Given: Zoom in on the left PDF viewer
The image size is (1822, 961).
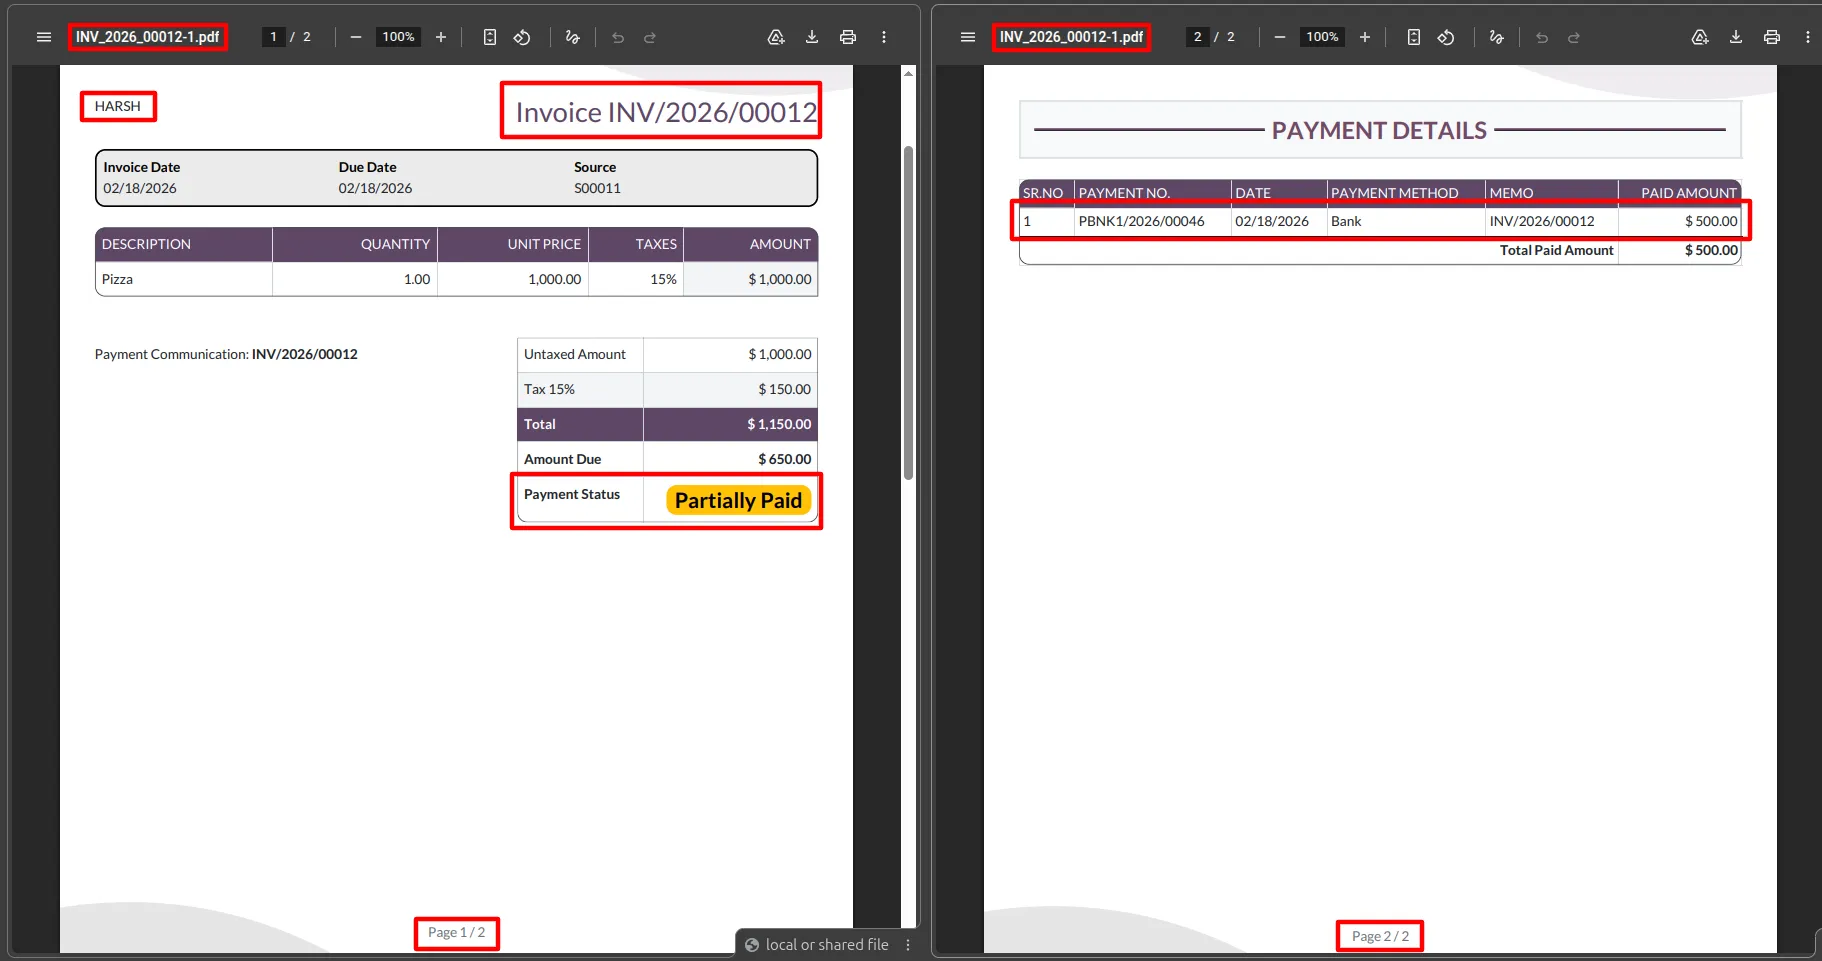Looking at the screenshot, I should [x=441, y=37].
